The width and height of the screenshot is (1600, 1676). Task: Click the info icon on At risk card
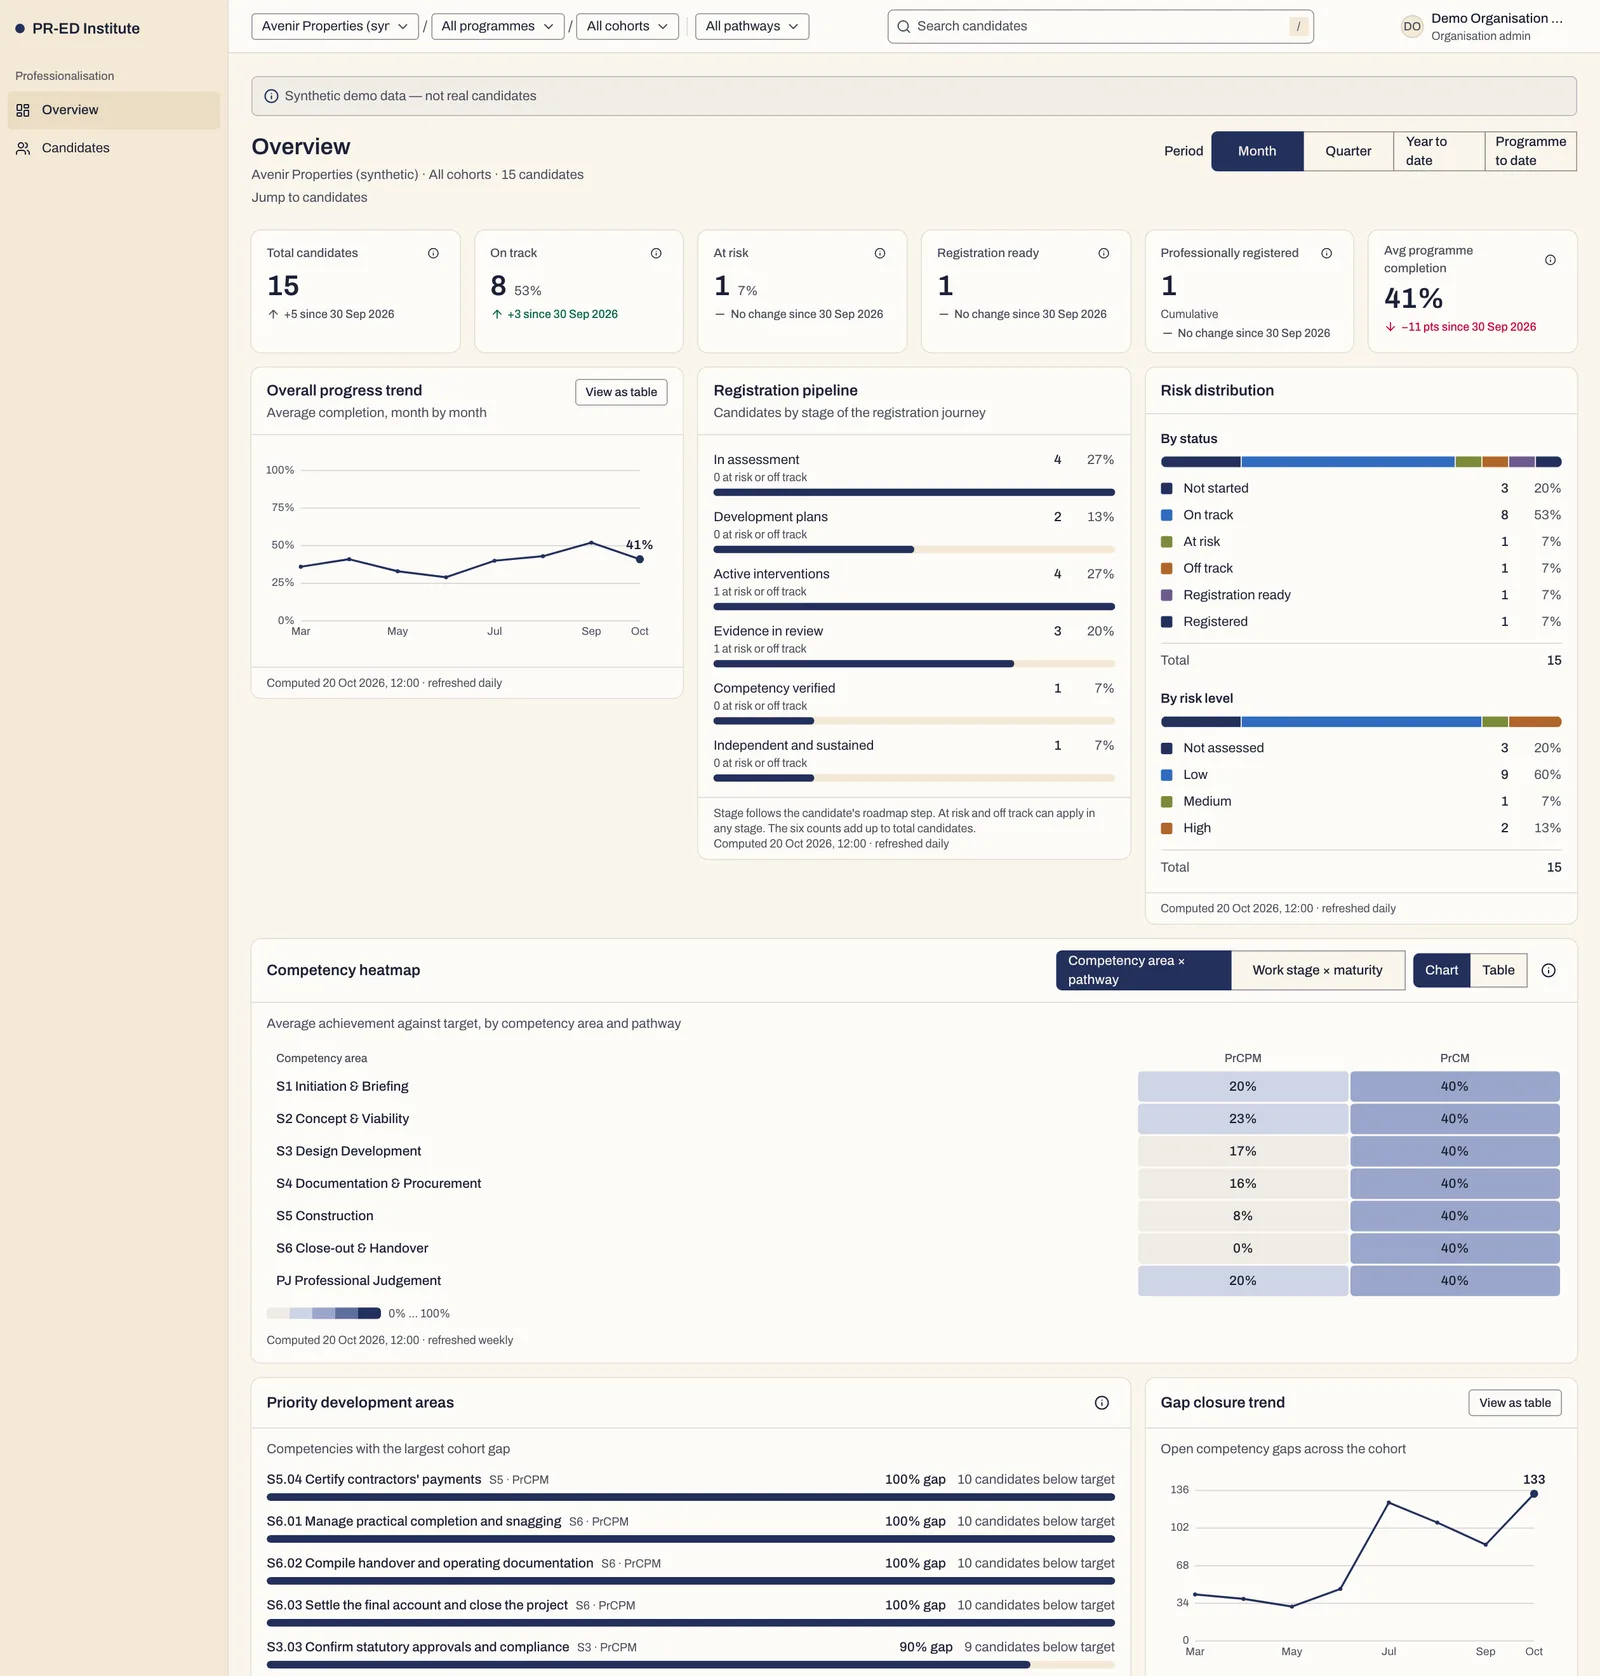click(x=880, y=253)
